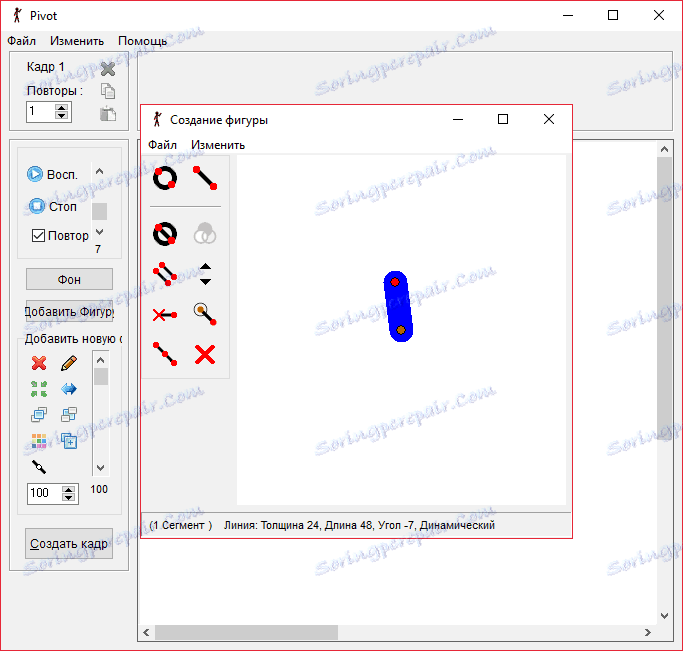Click speed slider down arrow above 7
The width and height of the screenshot is (683, 651).
pyautogui.click(x=99, y=232)
